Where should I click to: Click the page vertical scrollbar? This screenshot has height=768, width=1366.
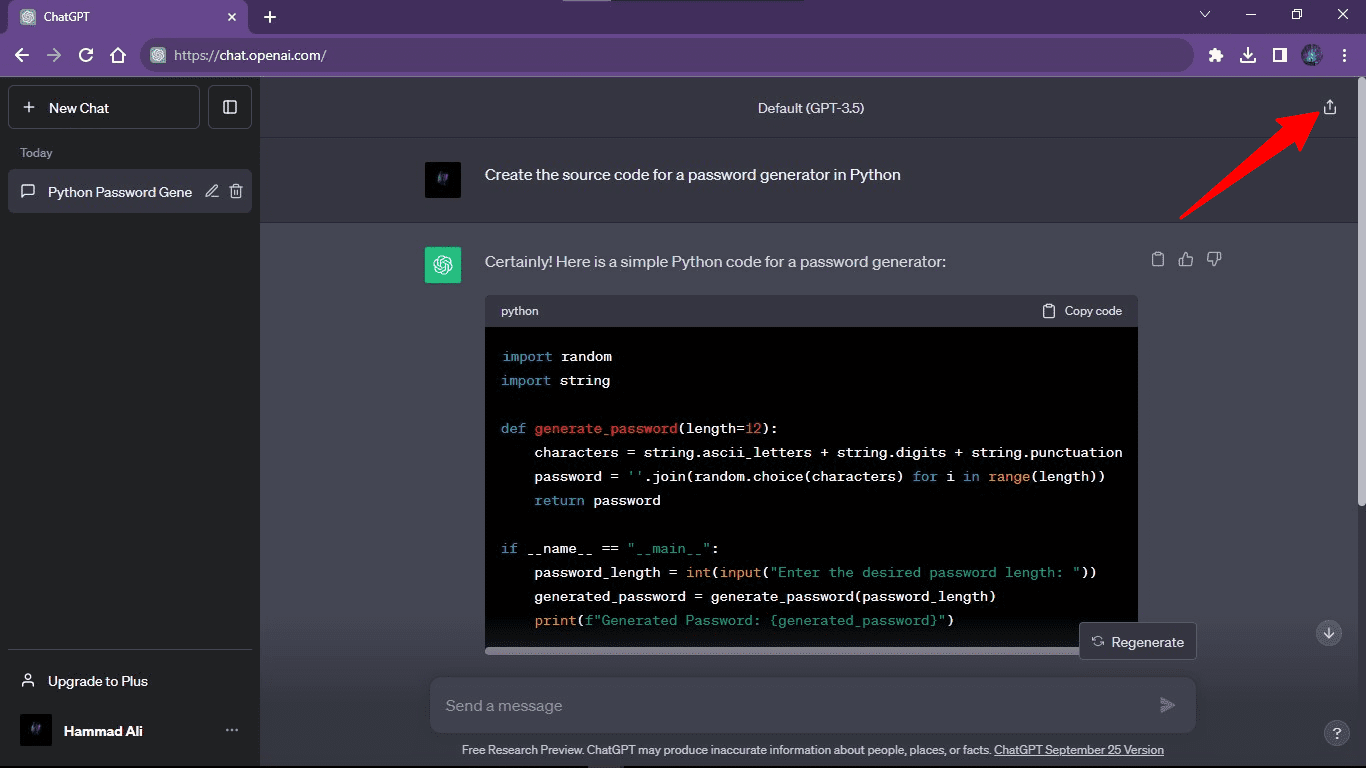(1360, 290)
